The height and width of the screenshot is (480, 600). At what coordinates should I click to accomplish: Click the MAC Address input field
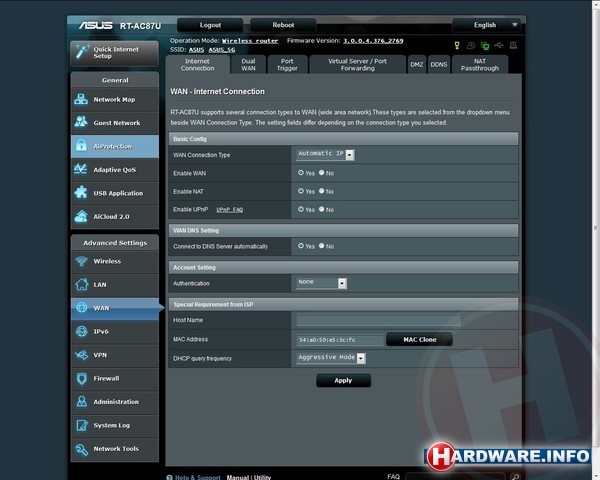[340, 340]
